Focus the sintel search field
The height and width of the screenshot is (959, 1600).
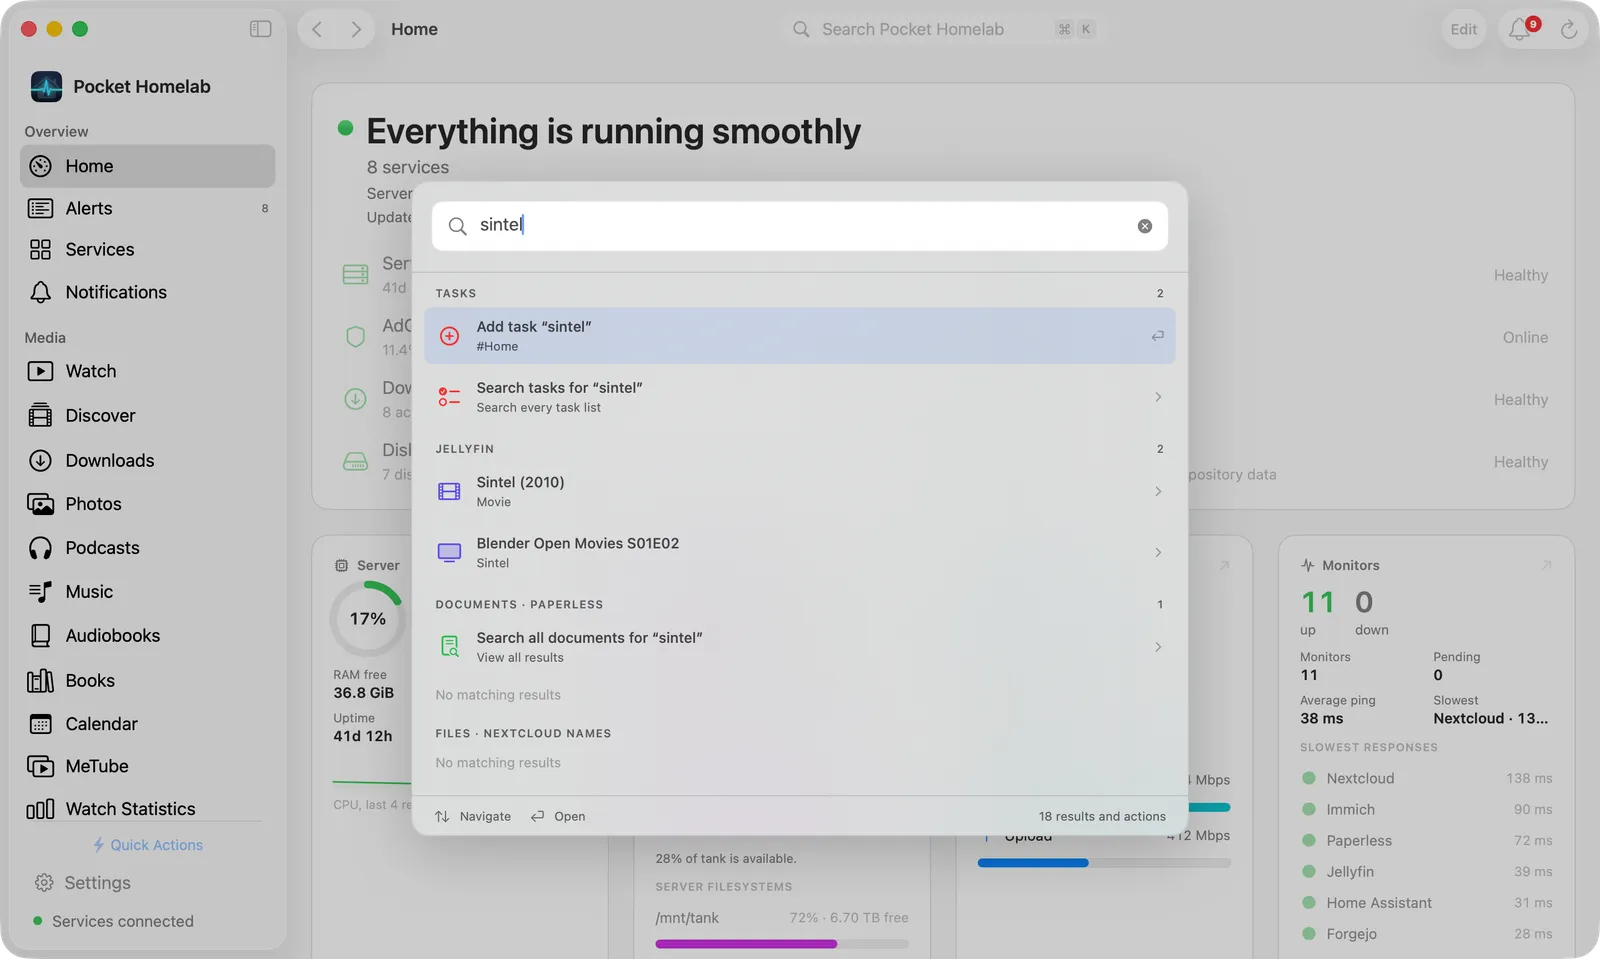[800, 226]
